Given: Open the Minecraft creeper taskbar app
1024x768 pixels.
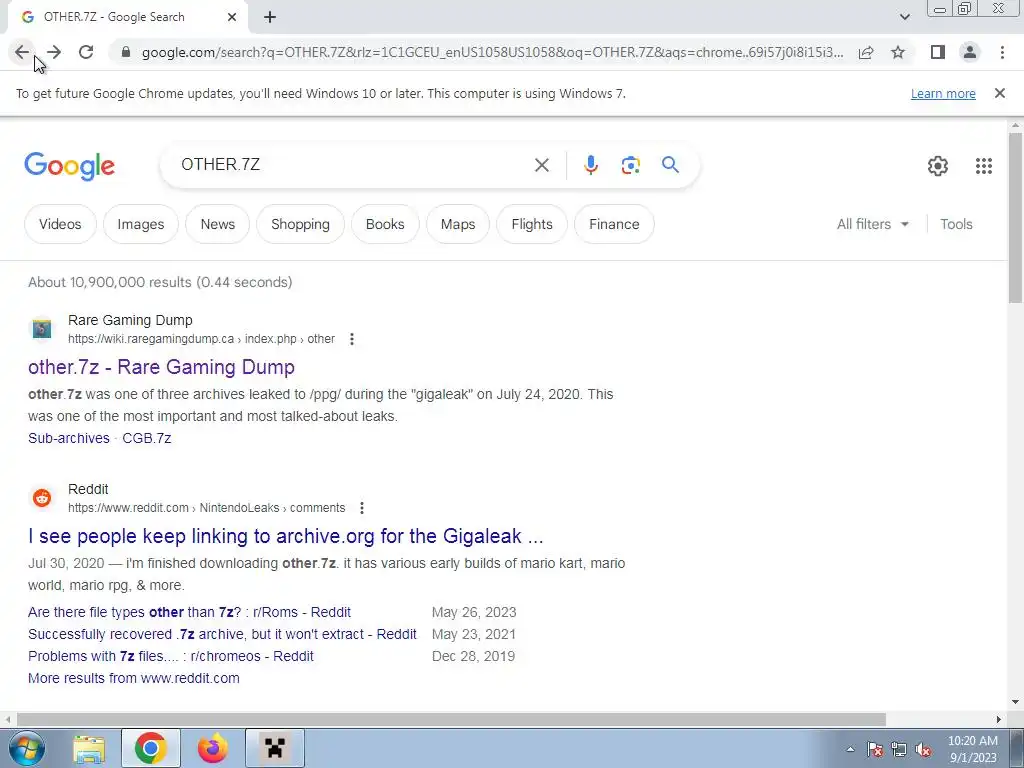Looking at the screenshot, I should (275, 748).
